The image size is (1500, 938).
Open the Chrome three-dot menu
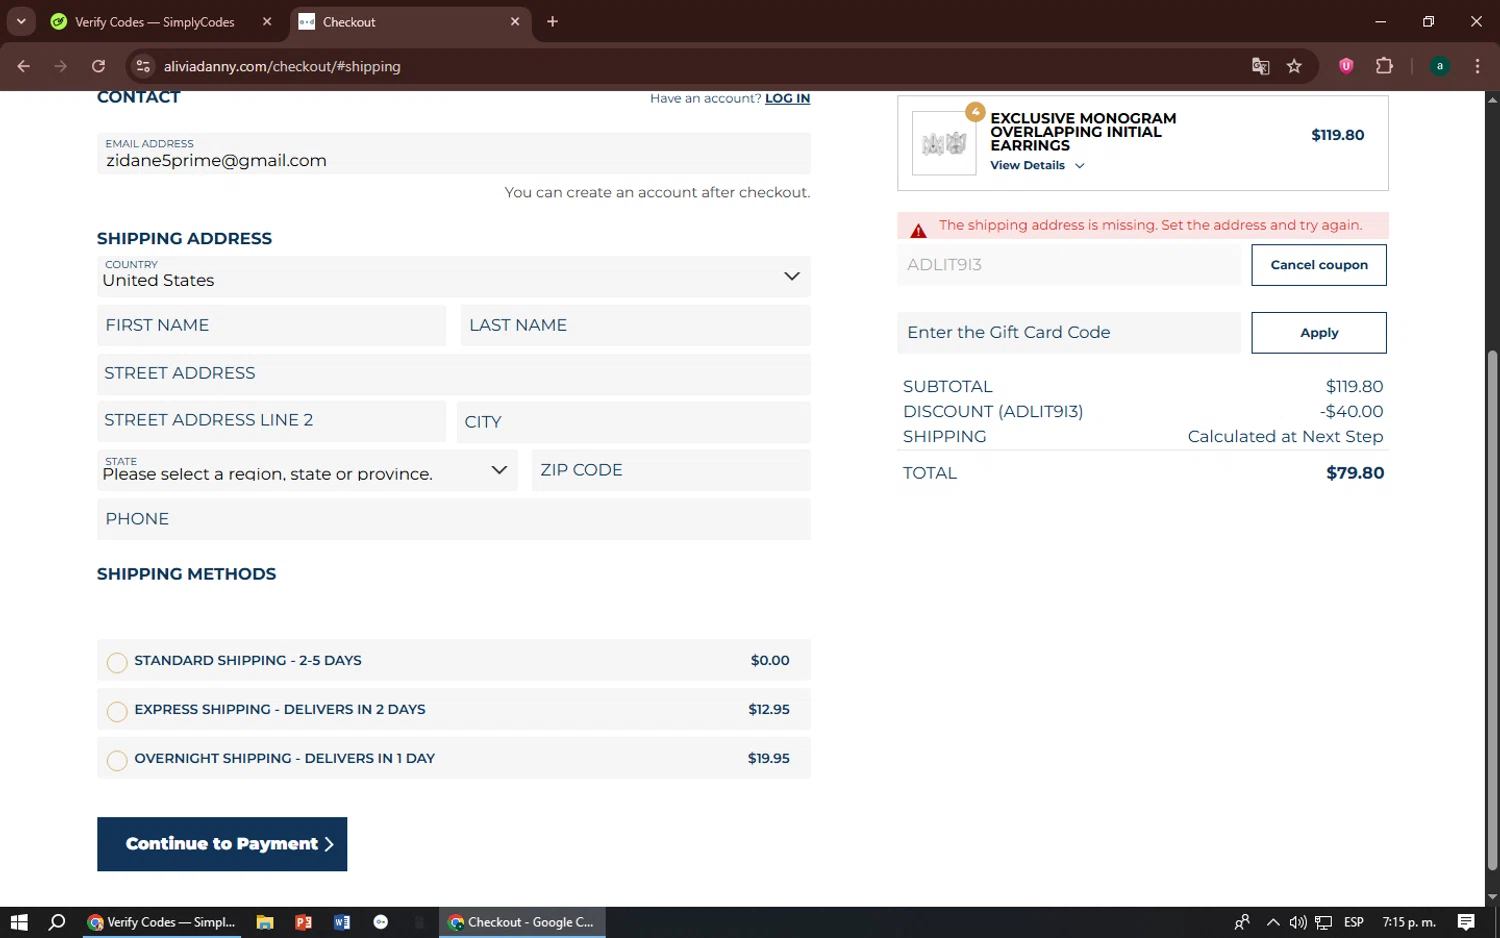[x=1477, y=66]
